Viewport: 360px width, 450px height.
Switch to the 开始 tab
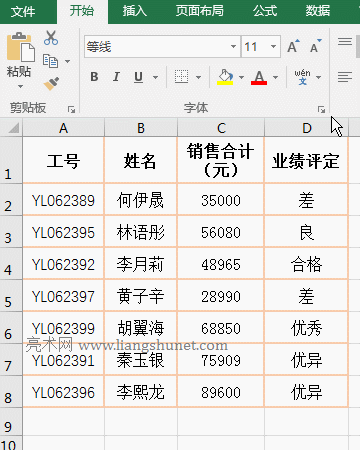point(82,11)
